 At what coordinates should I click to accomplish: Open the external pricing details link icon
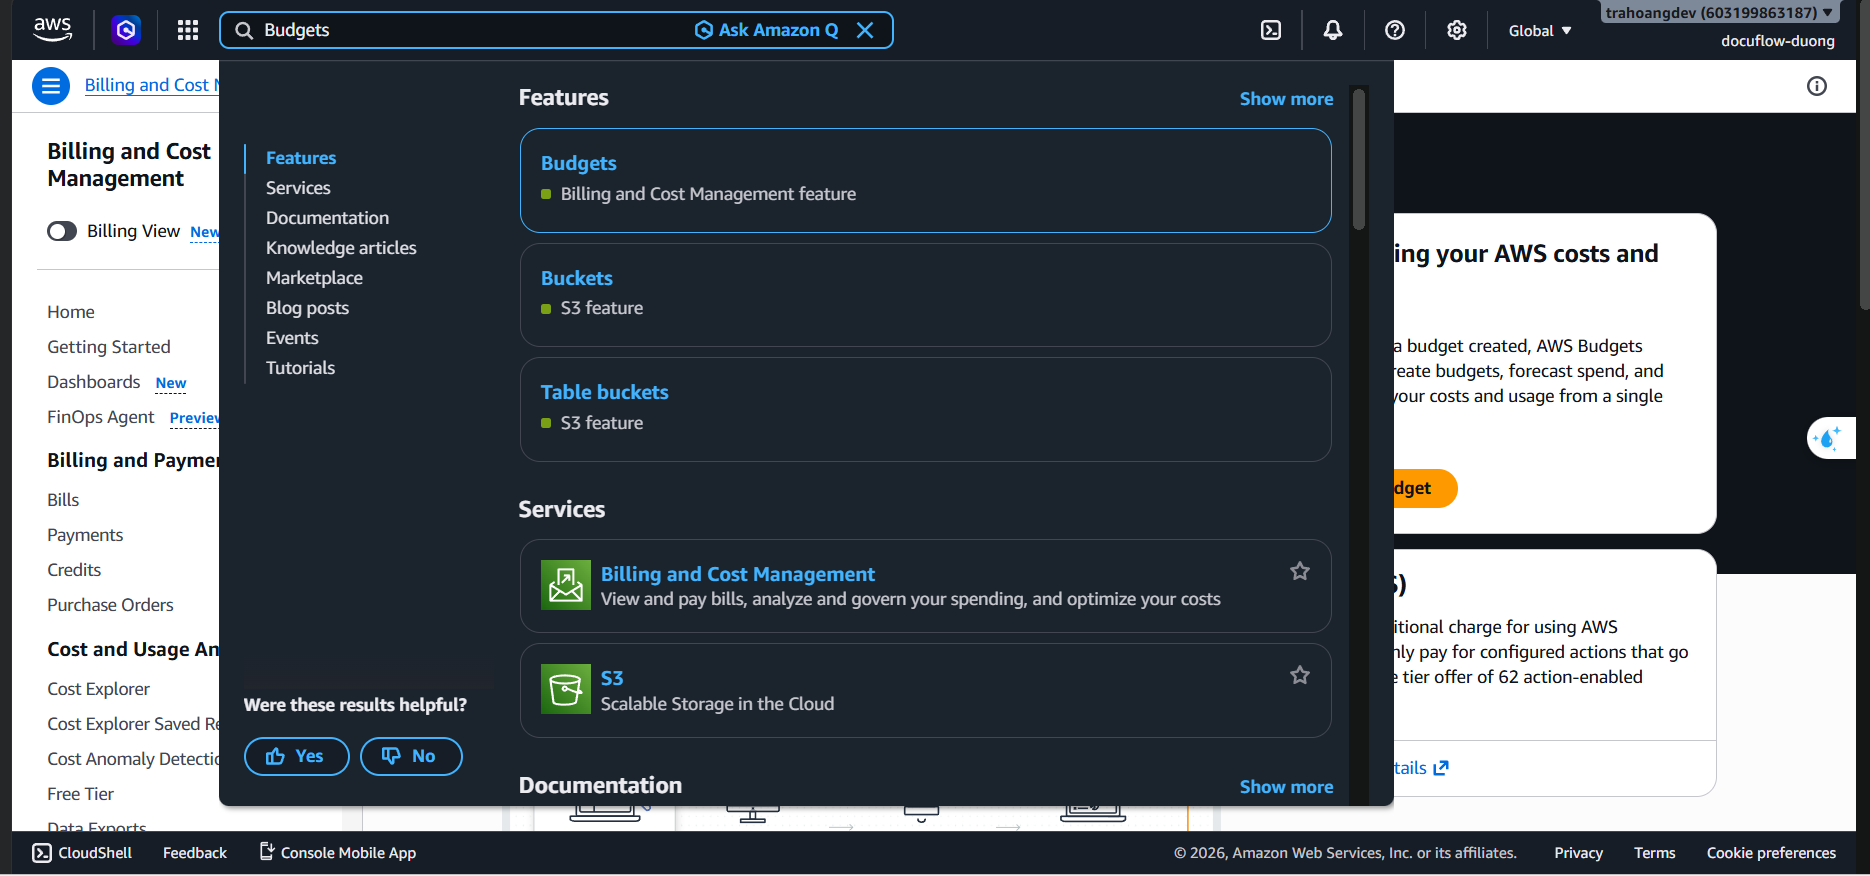pyautogui.click(x=1441, y=768)
